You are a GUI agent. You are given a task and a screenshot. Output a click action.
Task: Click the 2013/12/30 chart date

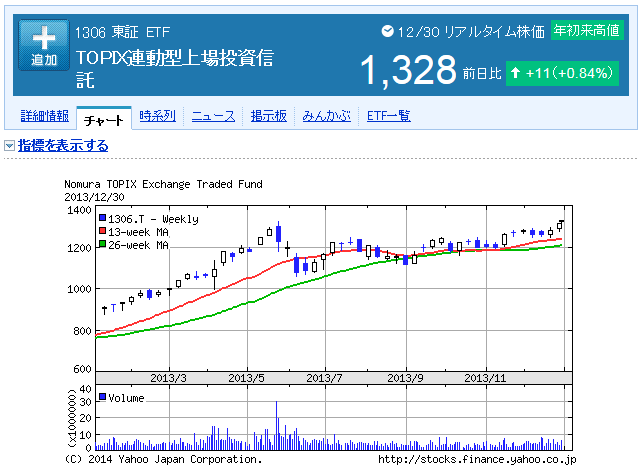point(94,197)
